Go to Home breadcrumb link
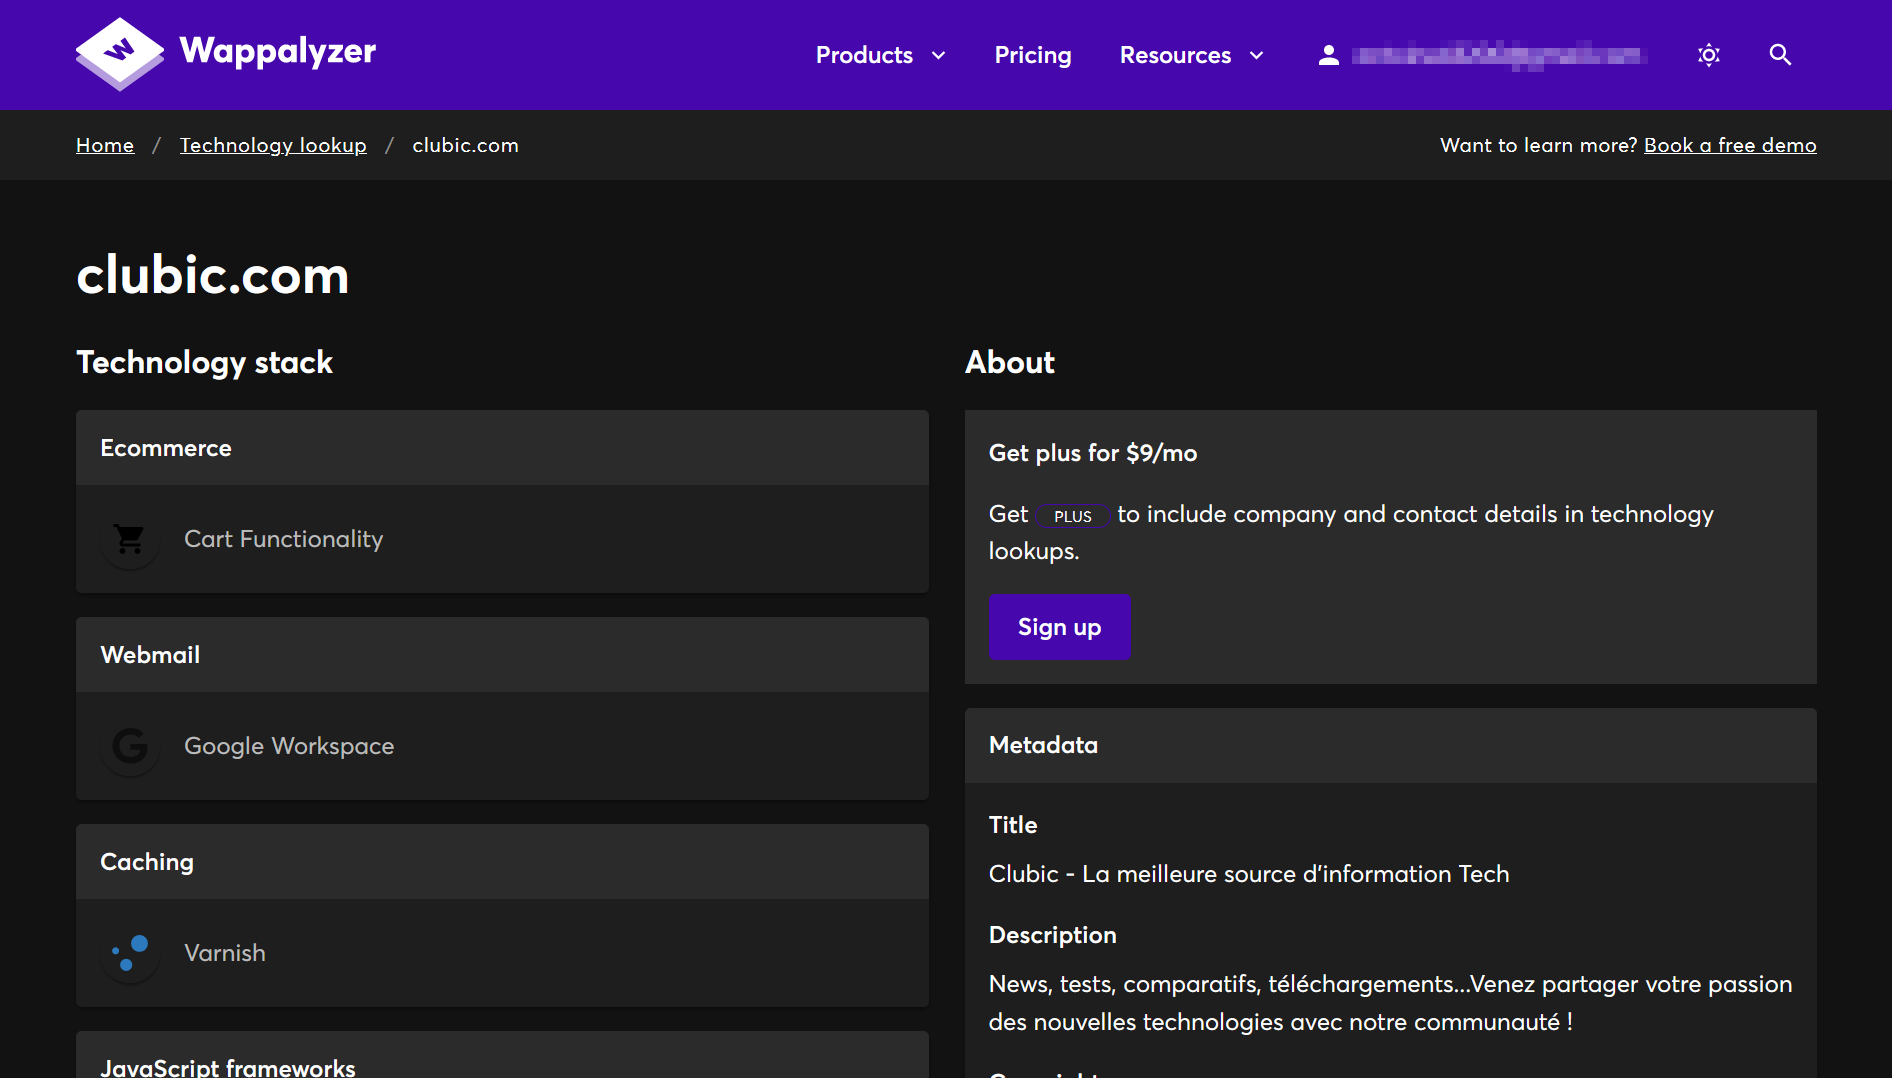 click(105, 145)
